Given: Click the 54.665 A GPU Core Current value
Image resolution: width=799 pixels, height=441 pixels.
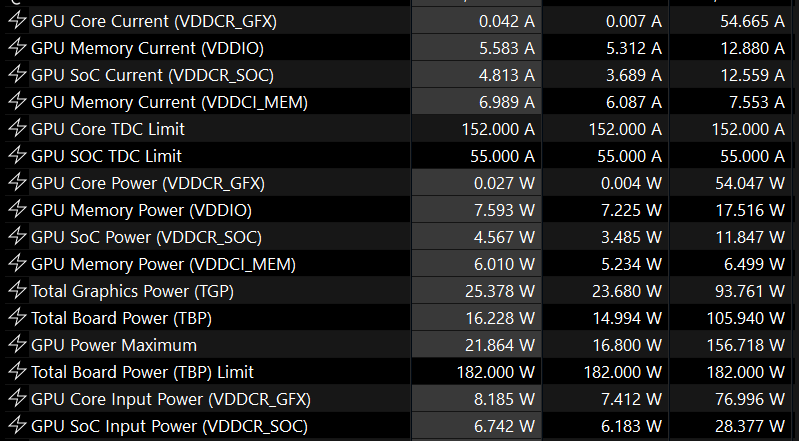Looking at the screenshot, I should (x=745, y=21).
